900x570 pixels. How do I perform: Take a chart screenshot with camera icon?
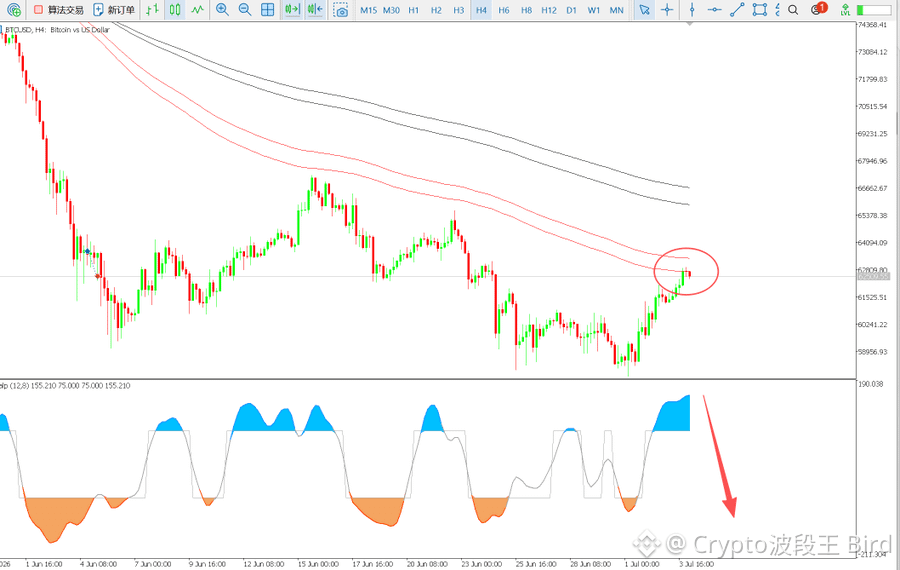pos(341,10)
